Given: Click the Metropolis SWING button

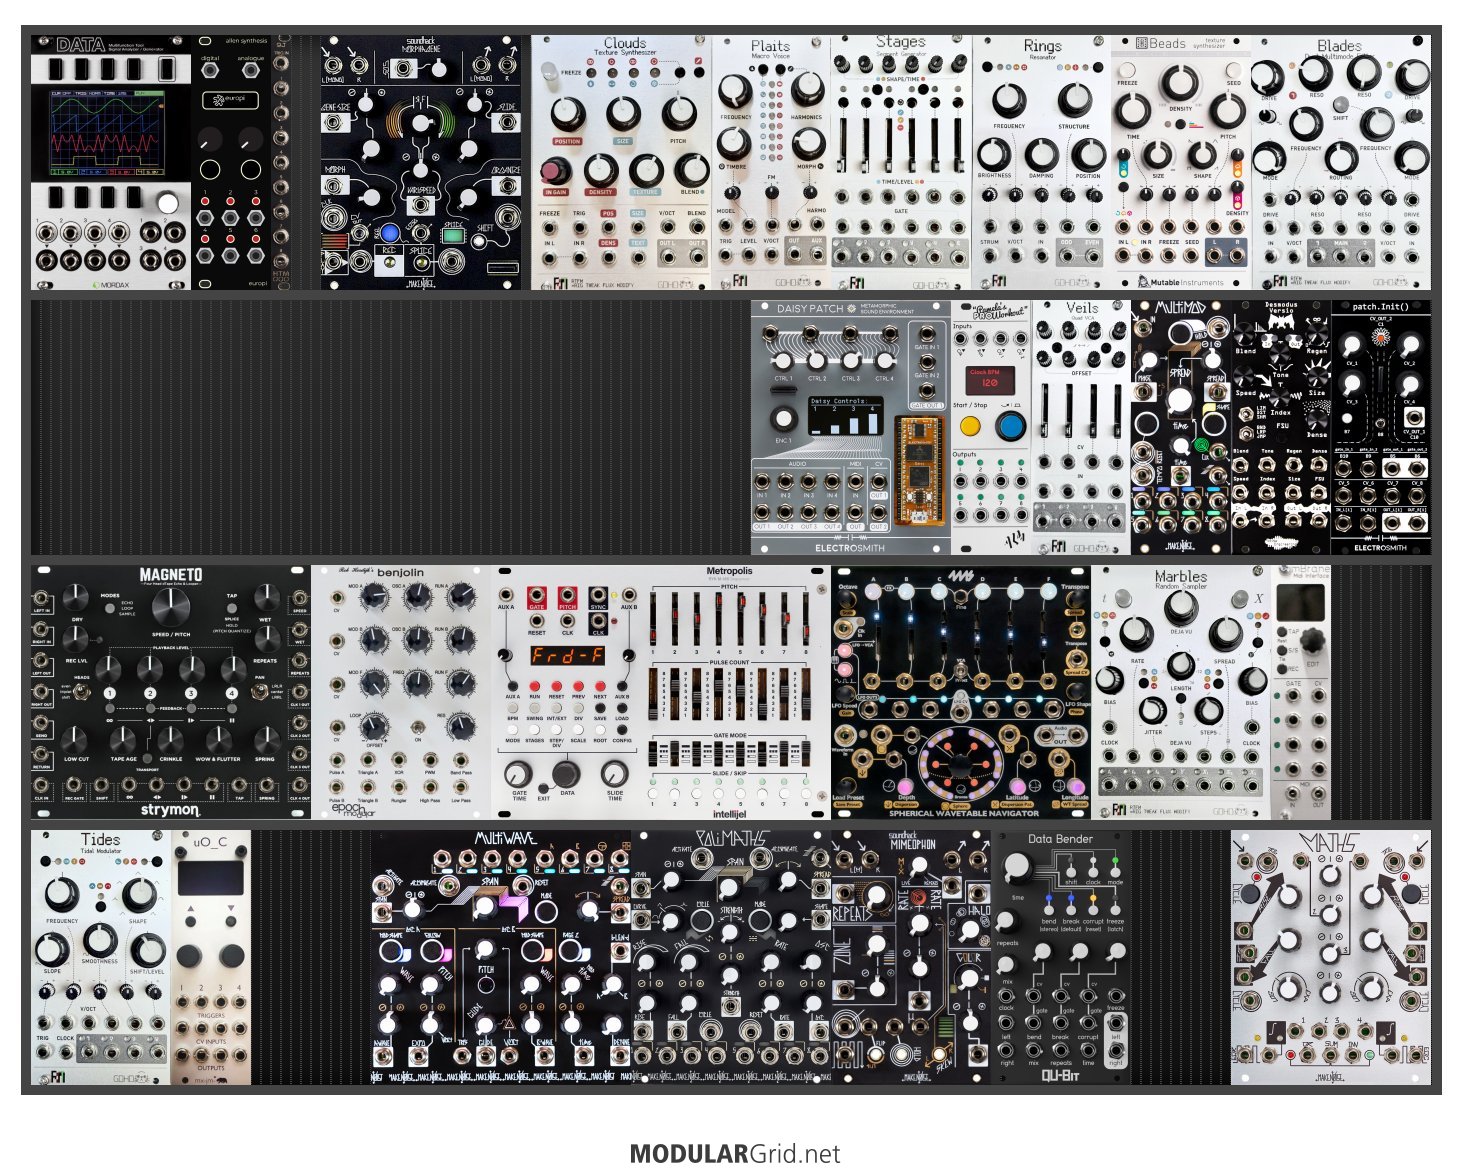Looking at the screenshot, I should coord(535,708).
